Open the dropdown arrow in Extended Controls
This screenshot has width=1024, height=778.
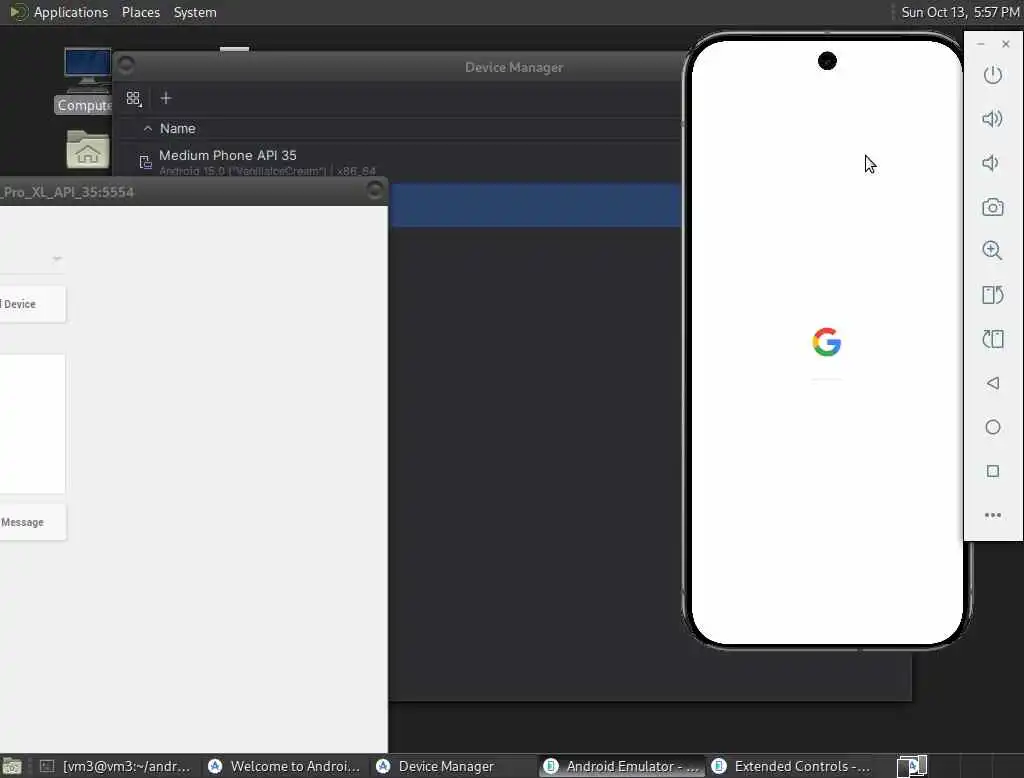pyautogui.click(x=57, y=259)
